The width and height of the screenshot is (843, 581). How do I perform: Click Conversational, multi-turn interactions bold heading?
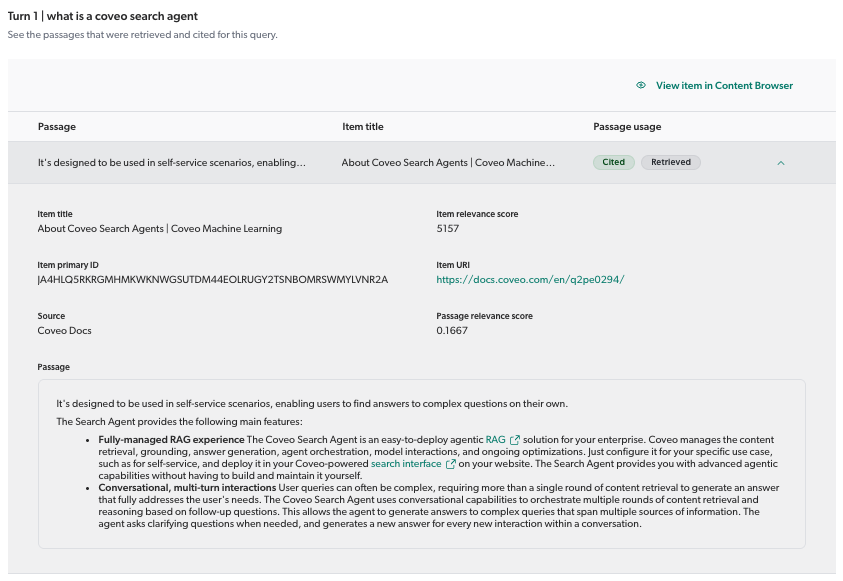tap(187, 487)
